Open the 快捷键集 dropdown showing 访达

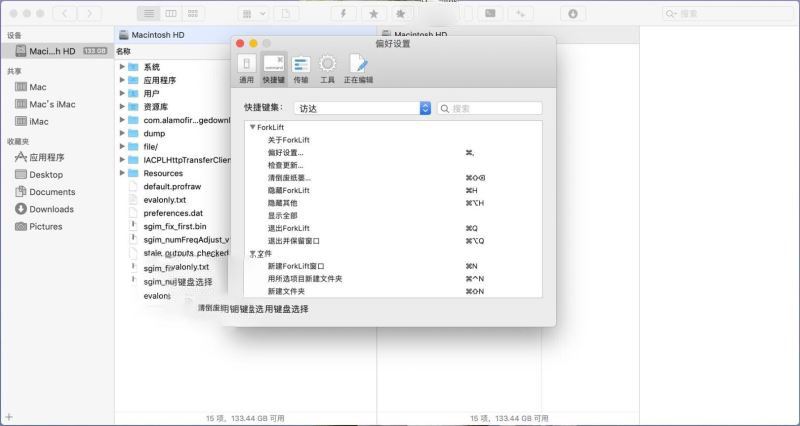click(x=362, y=108)
